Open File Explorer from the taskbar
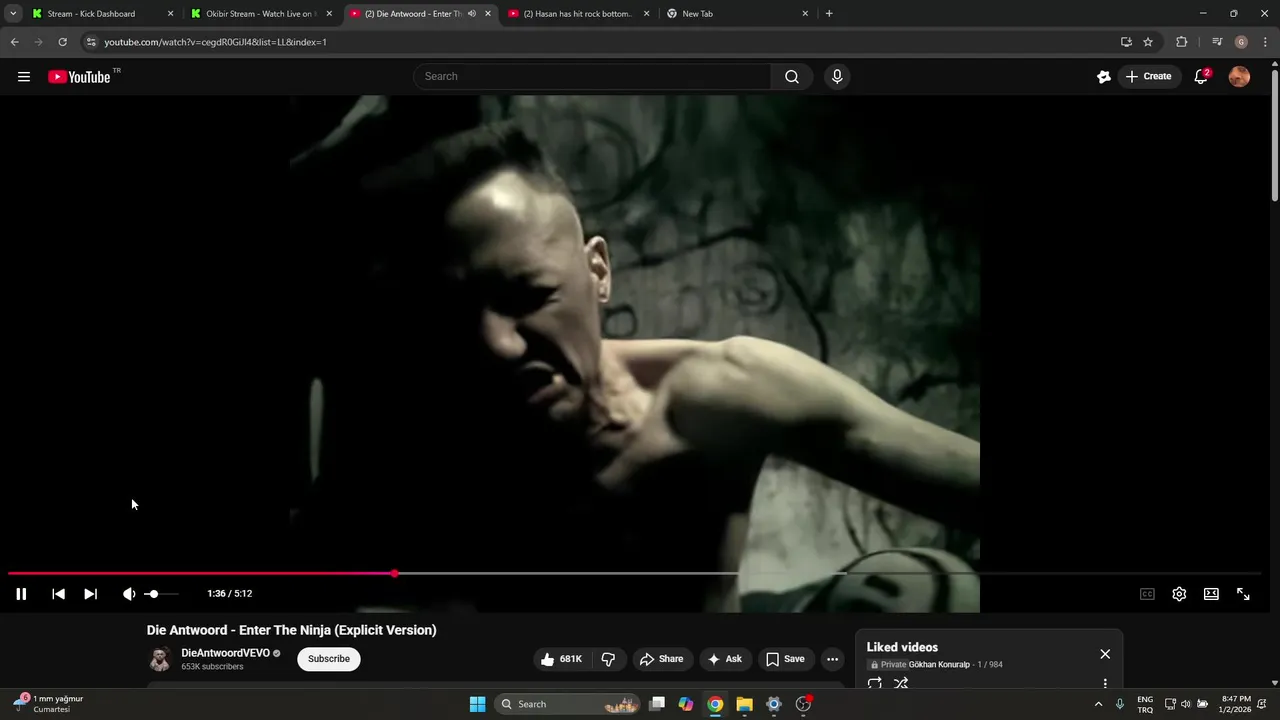This screenshot has width=1280, height=720. click(744, 704)
